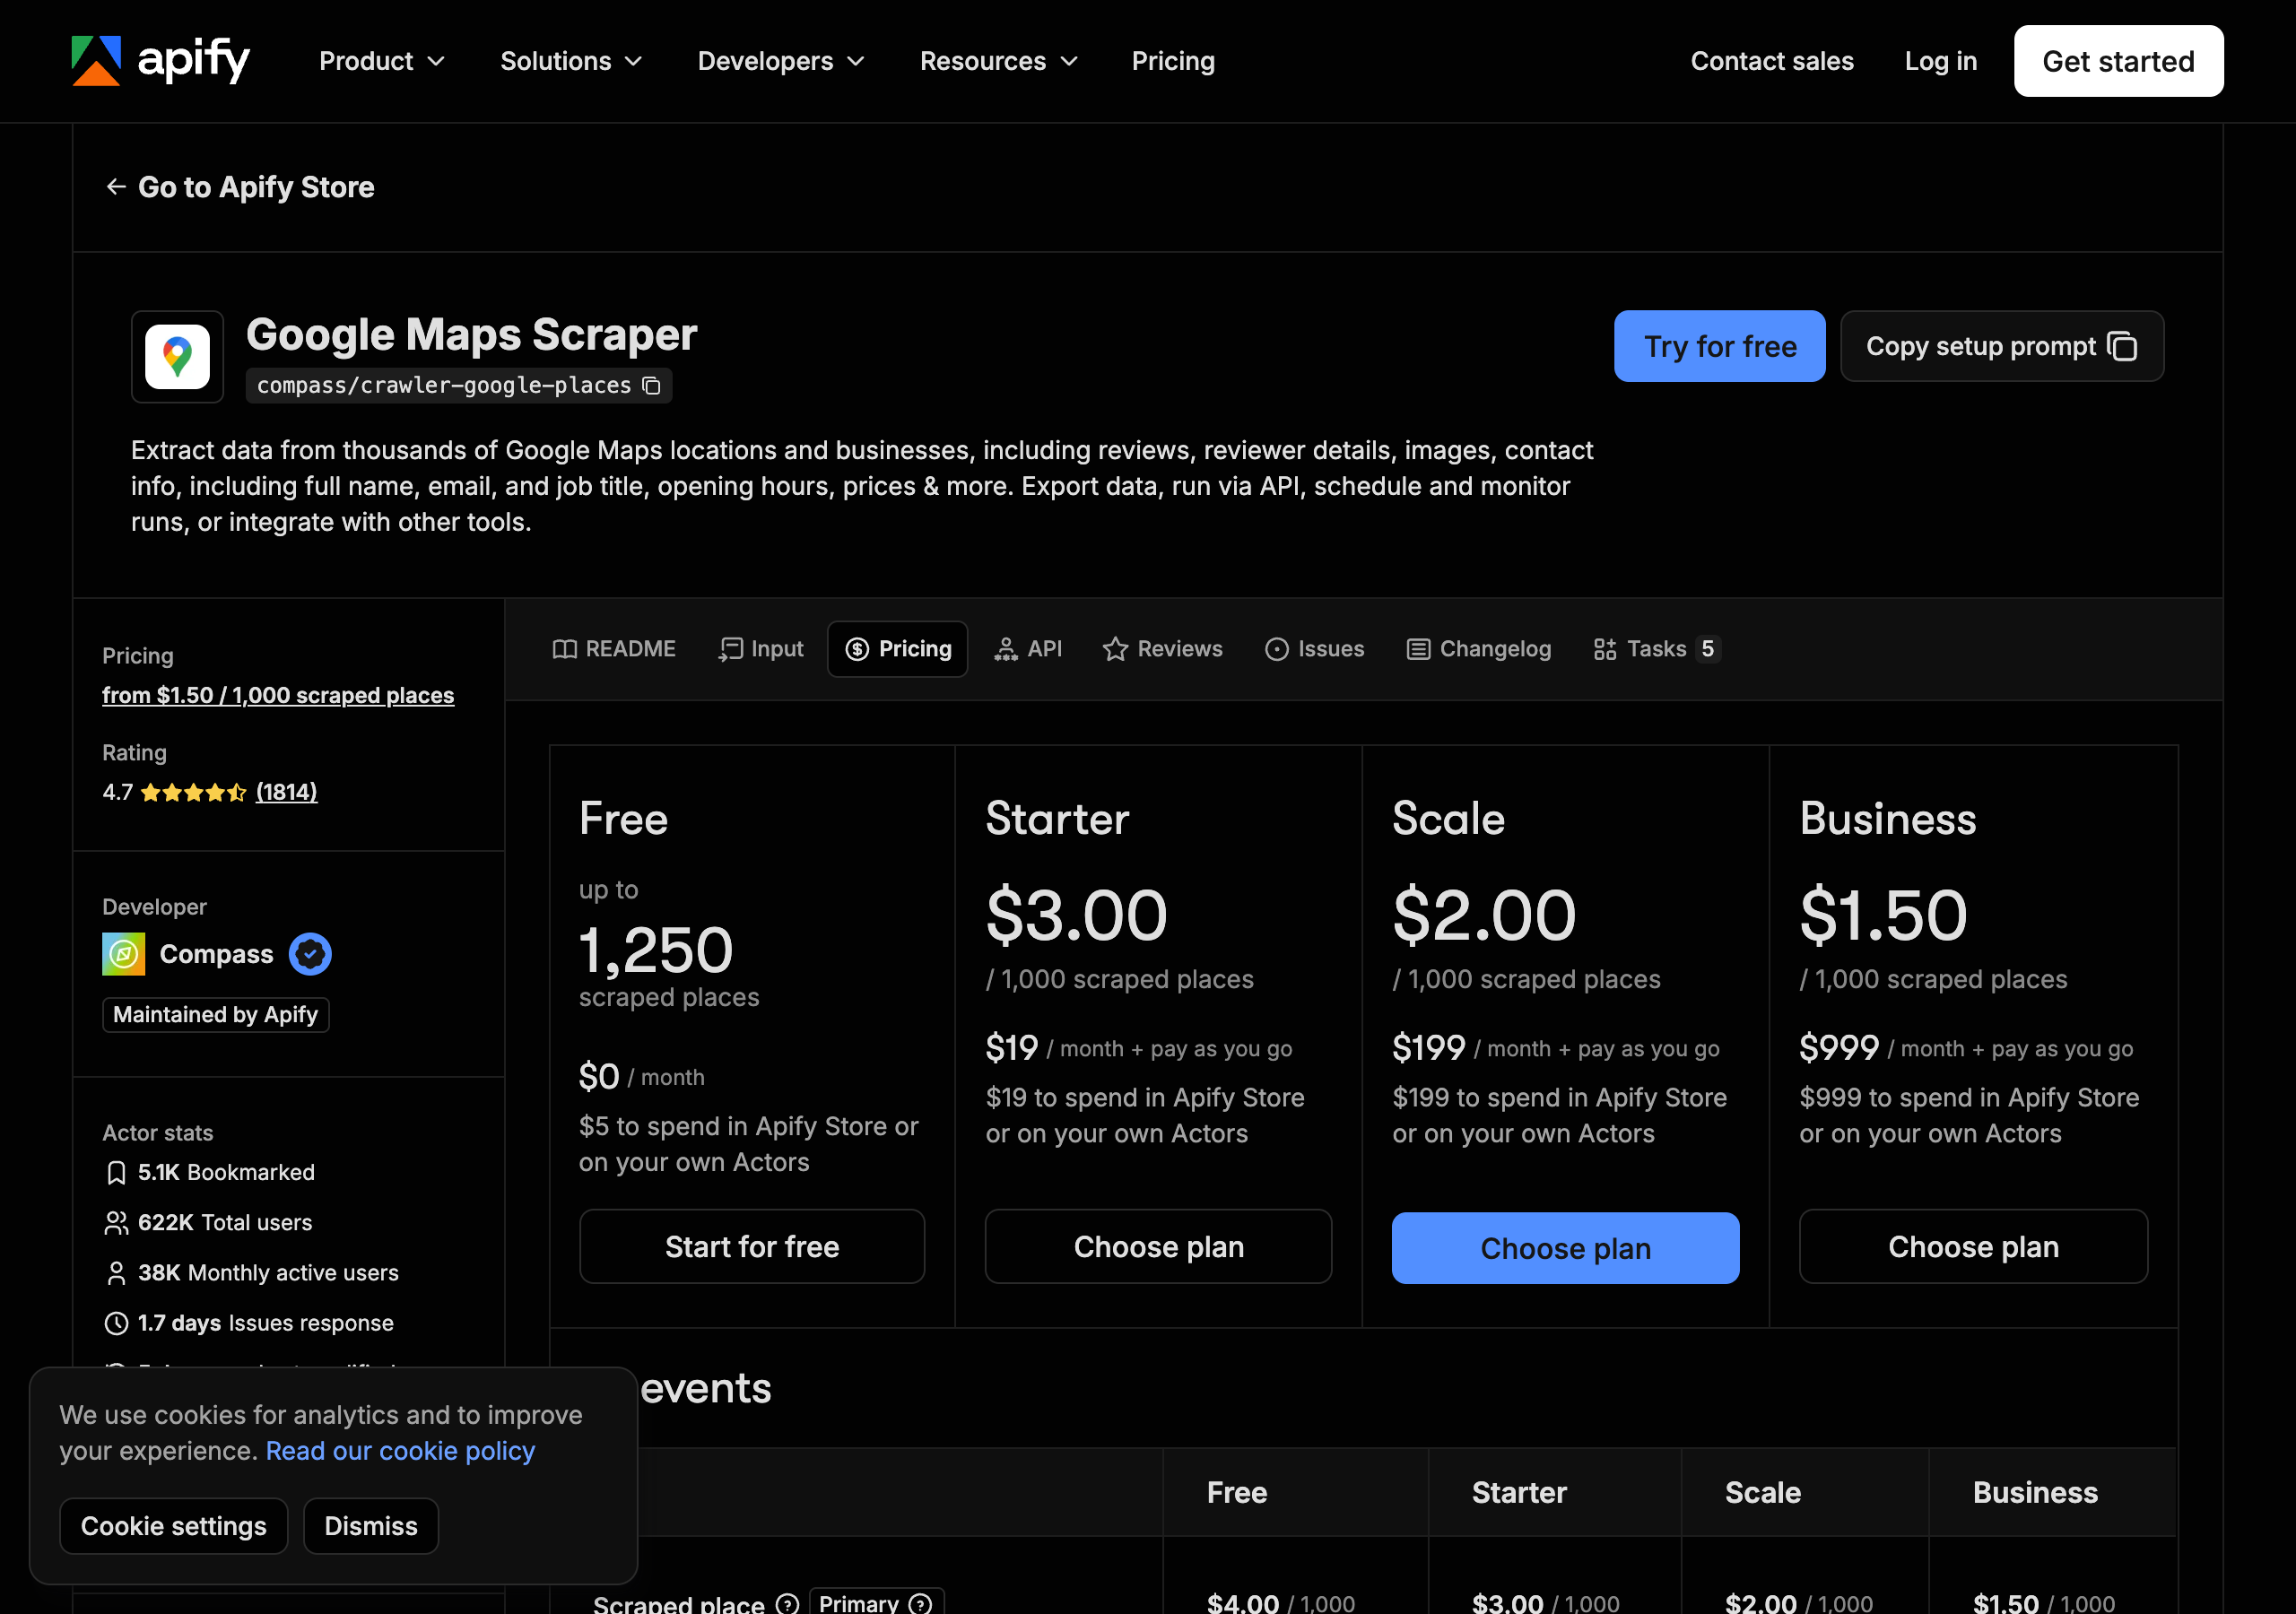The width and height of the screenshot is (2296, 1614).
Task: Click the rating stars
Action: point(193,793)
